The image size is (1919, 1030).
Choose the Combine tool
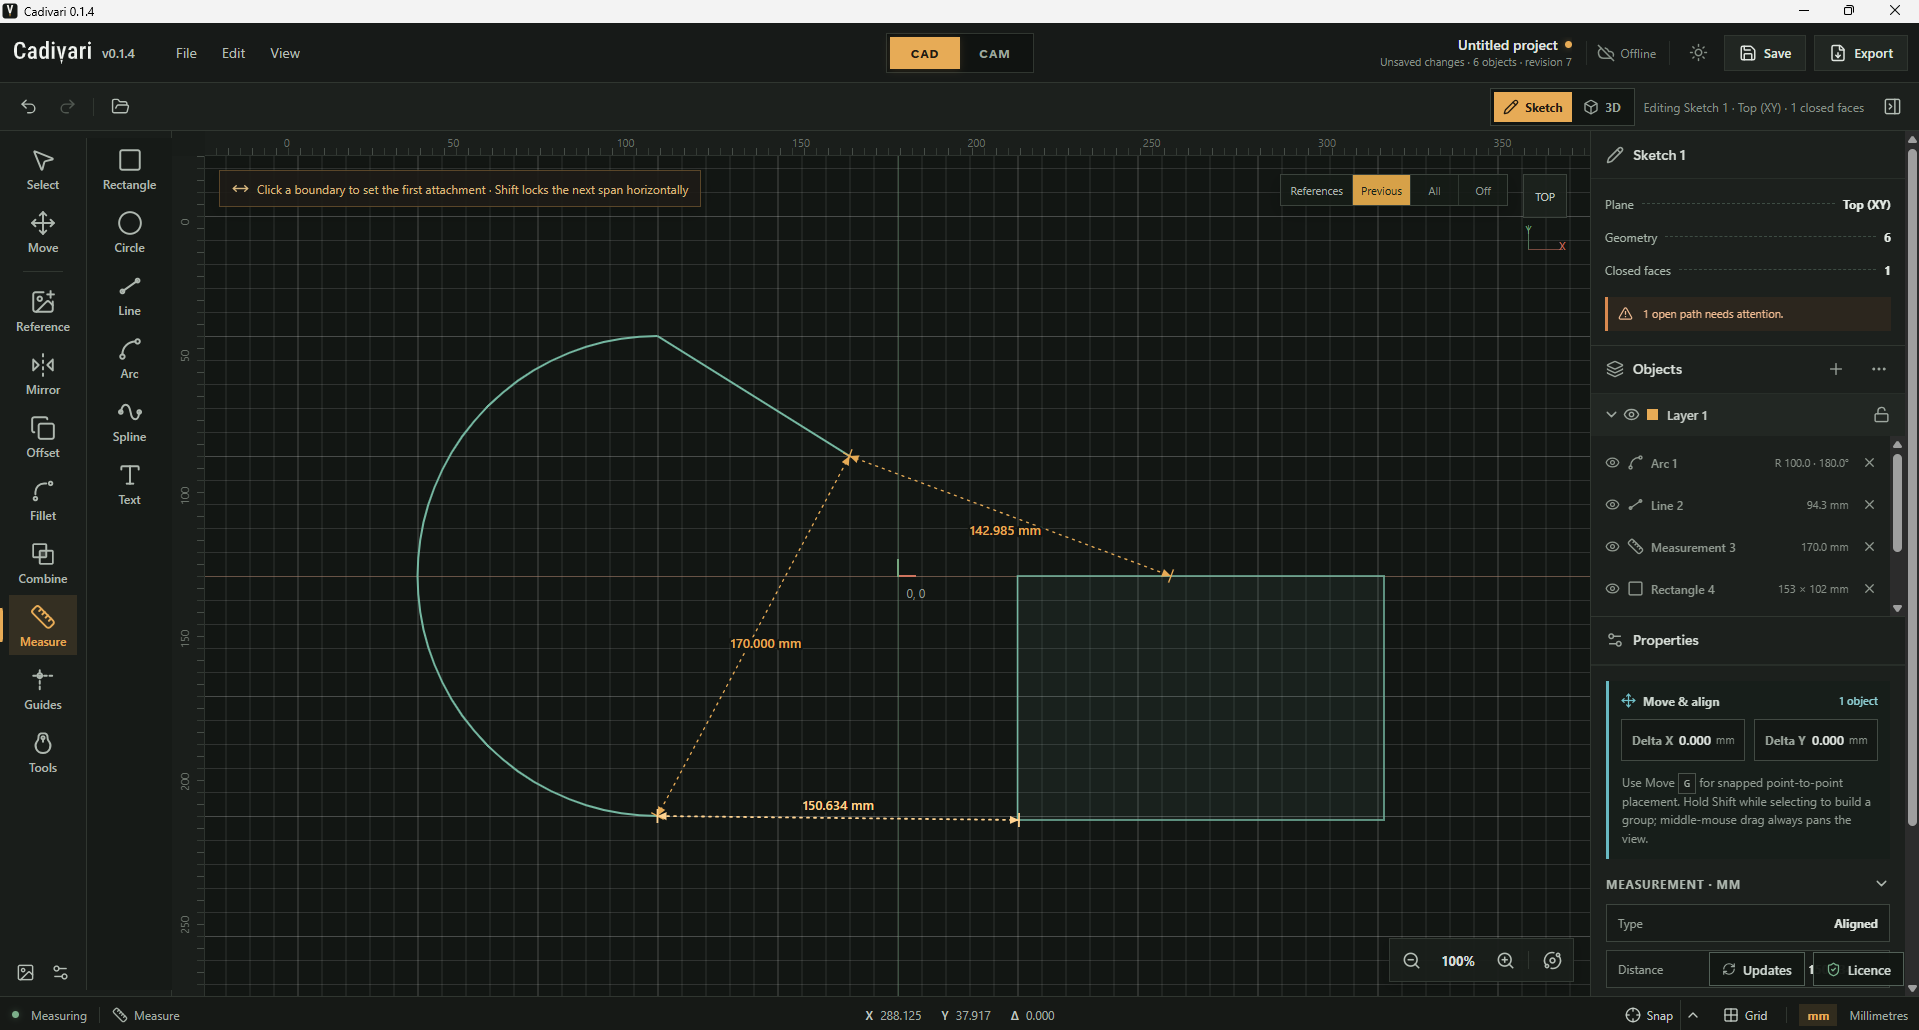point(43,564)
